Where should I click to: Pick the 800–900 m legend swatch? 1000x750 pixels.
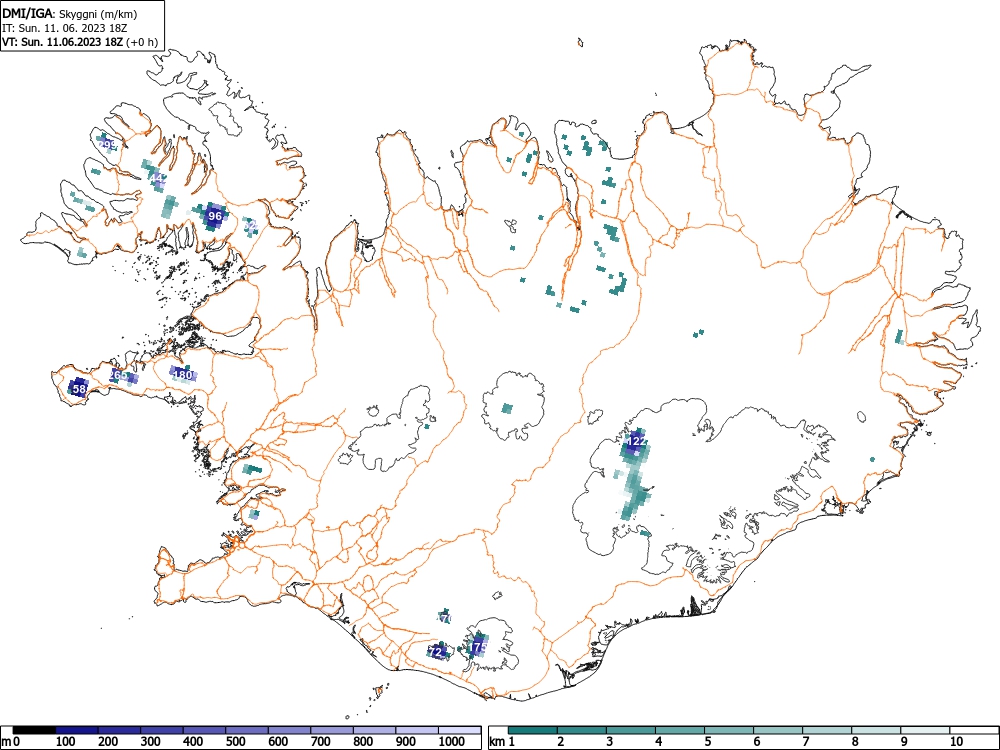tap(375, 730)
